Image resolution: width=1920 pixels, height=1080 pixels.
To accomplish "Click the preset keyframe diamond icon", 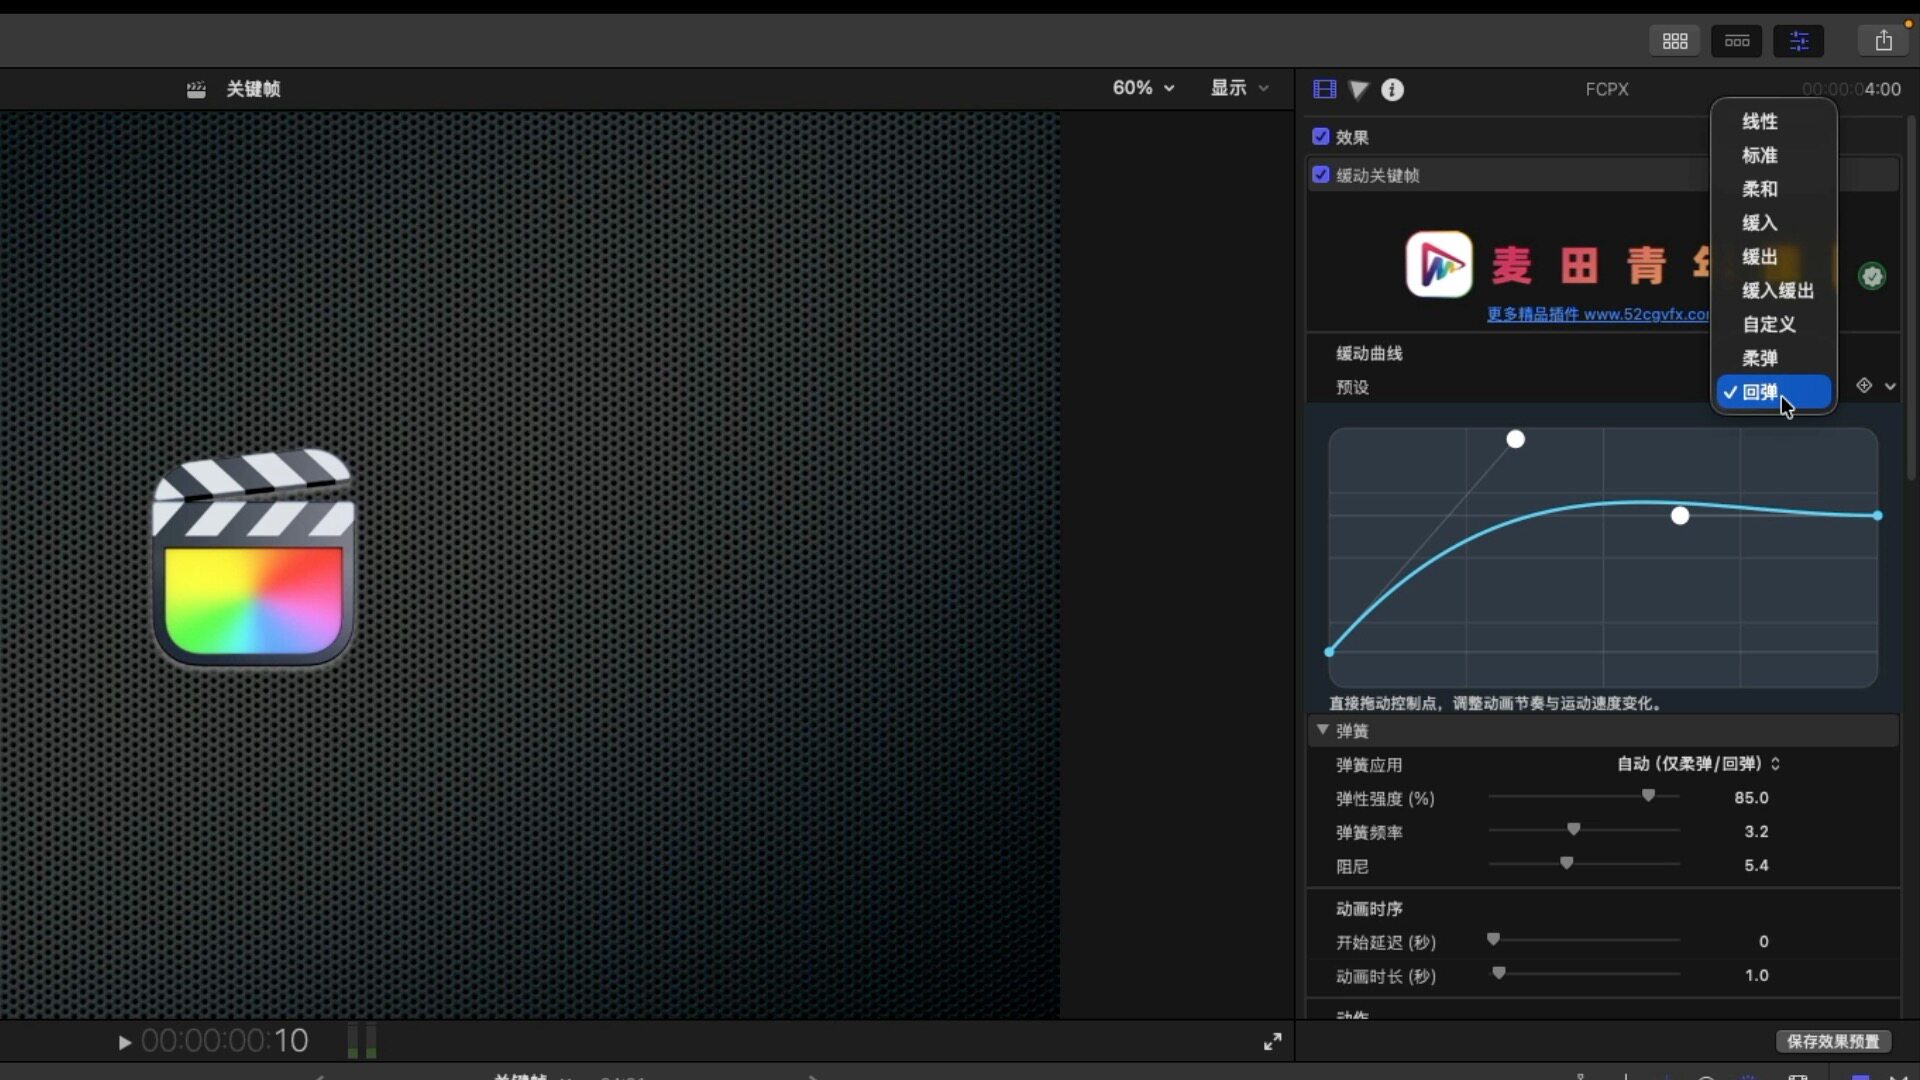I will (1864, 386).
